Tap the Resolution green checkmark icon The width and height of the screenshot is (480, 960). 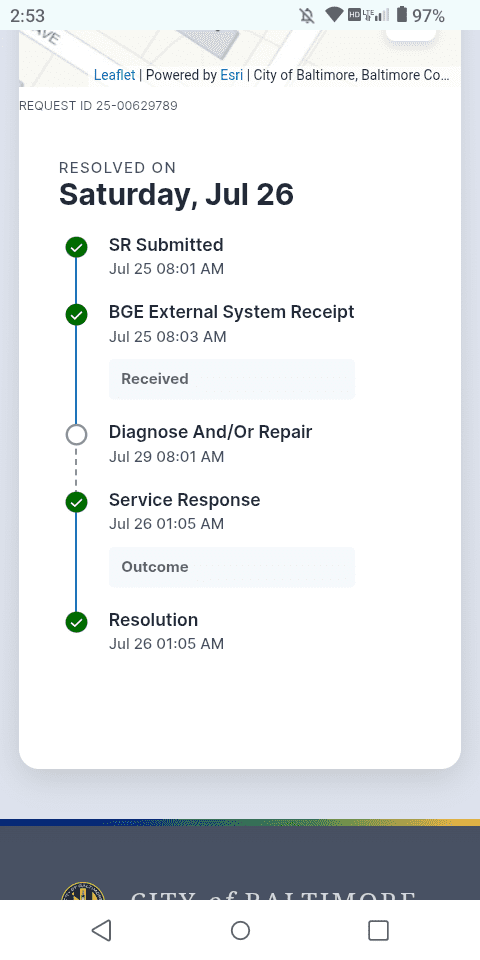tap(77, 622)
